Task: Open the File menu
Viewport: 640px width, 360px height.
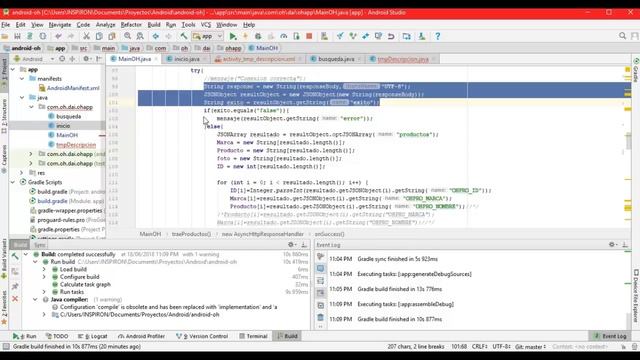Action: (6, 25)
